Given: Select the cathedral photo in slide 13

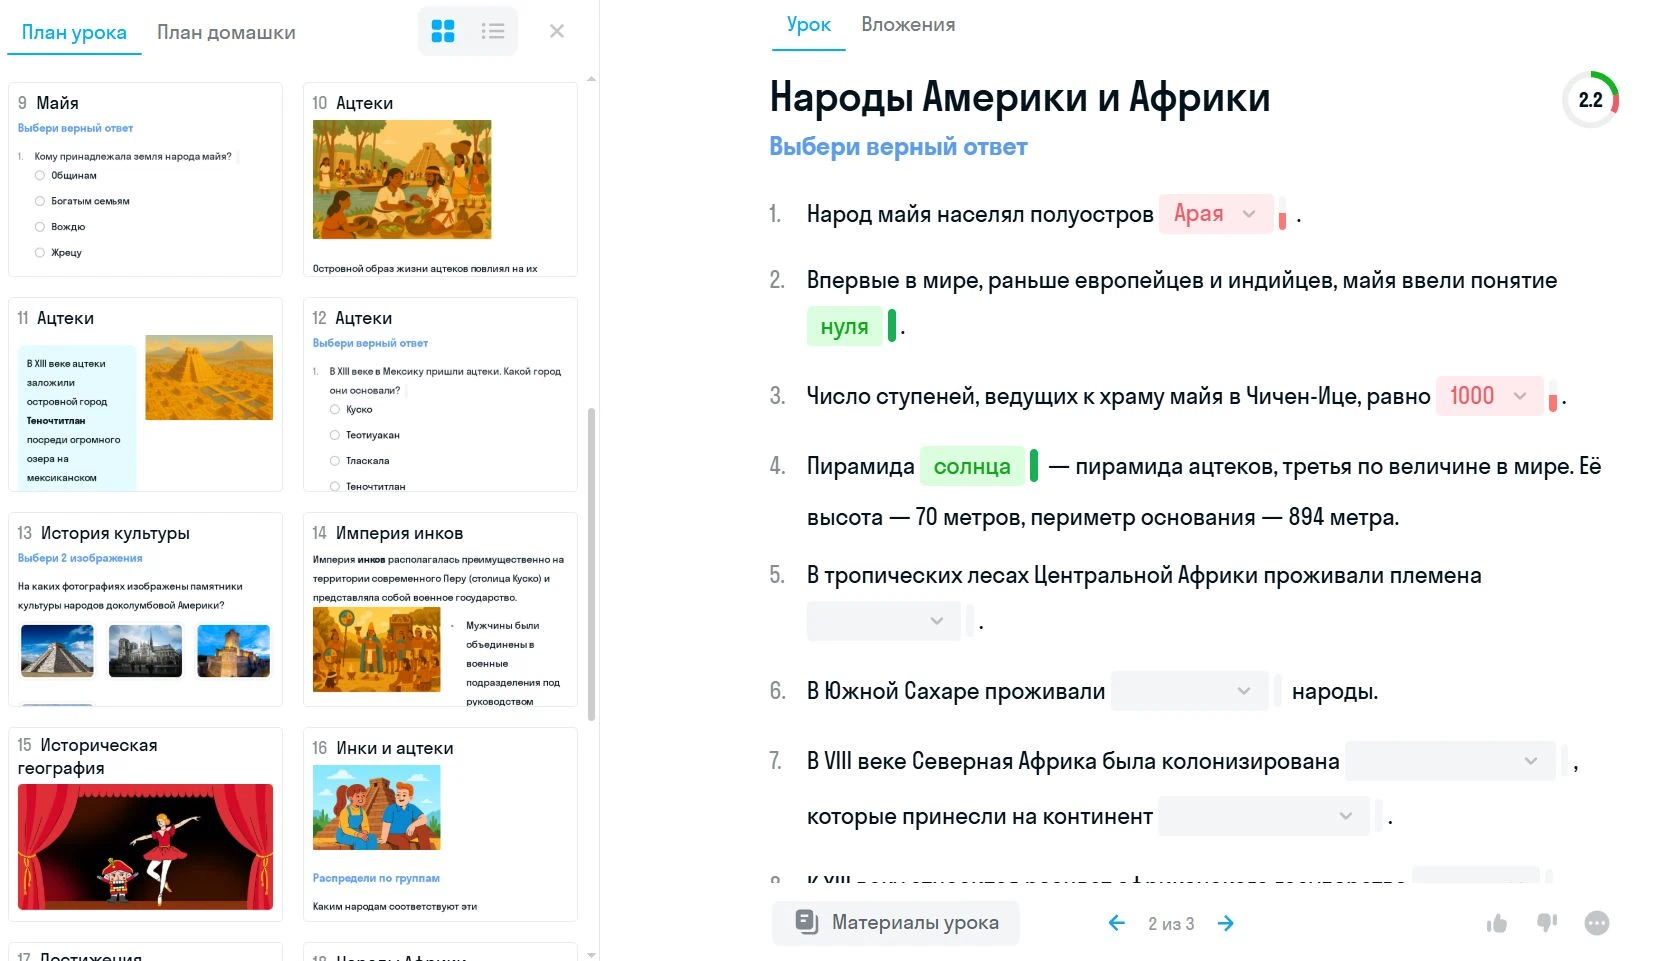Looking at the screenshot, I should click(x=145, y=650).
